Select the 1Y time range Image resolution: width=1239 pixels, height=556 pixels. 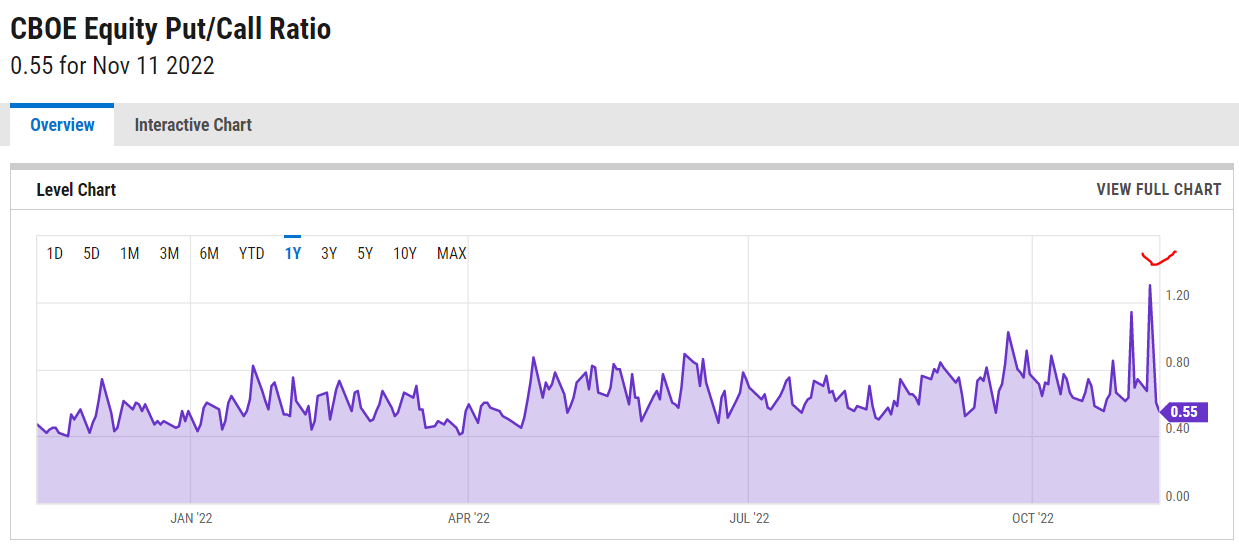click(293, 253)
